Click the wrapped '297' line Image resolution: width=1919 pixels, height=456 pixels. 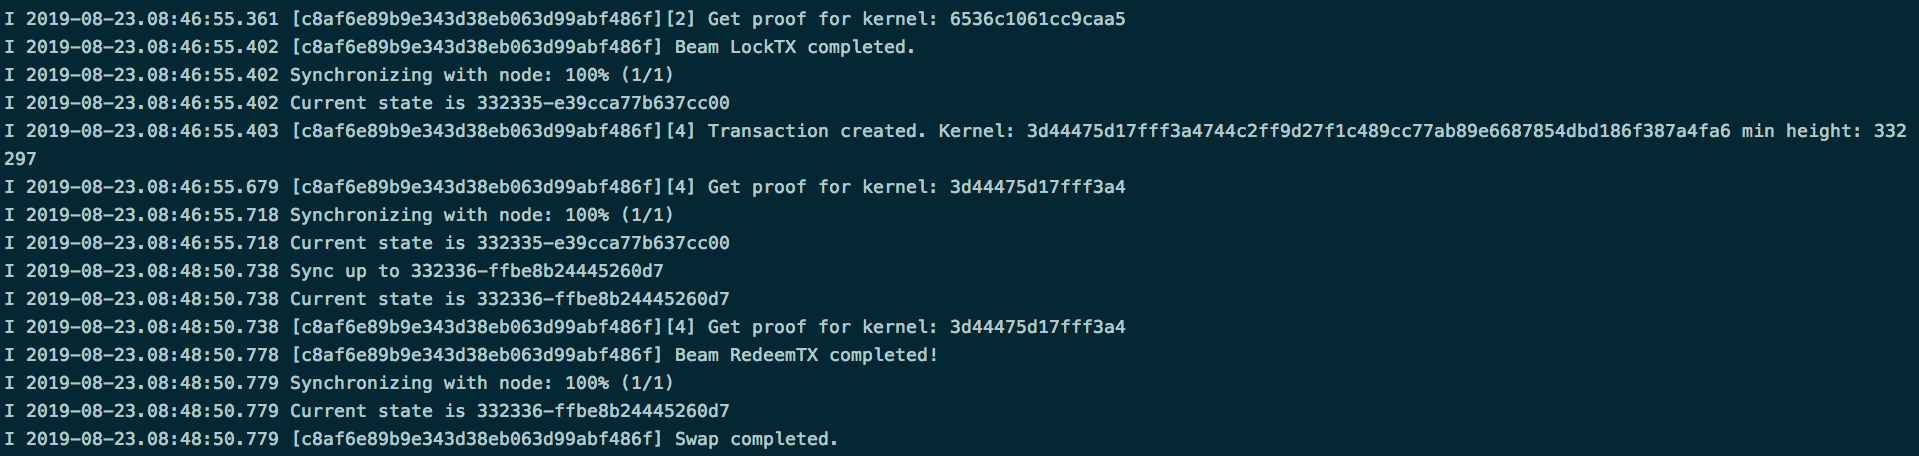(20, 159)
